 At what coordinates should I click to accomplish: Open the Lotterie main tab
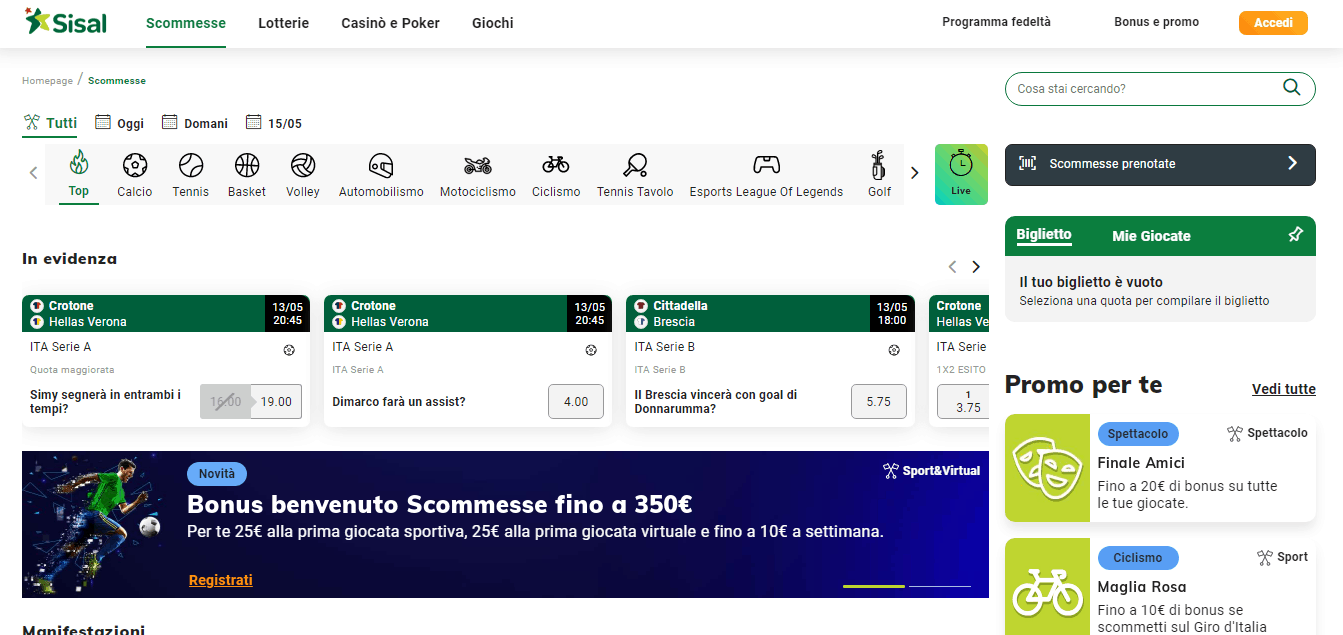pyautogui.click(x=283, y=23)
